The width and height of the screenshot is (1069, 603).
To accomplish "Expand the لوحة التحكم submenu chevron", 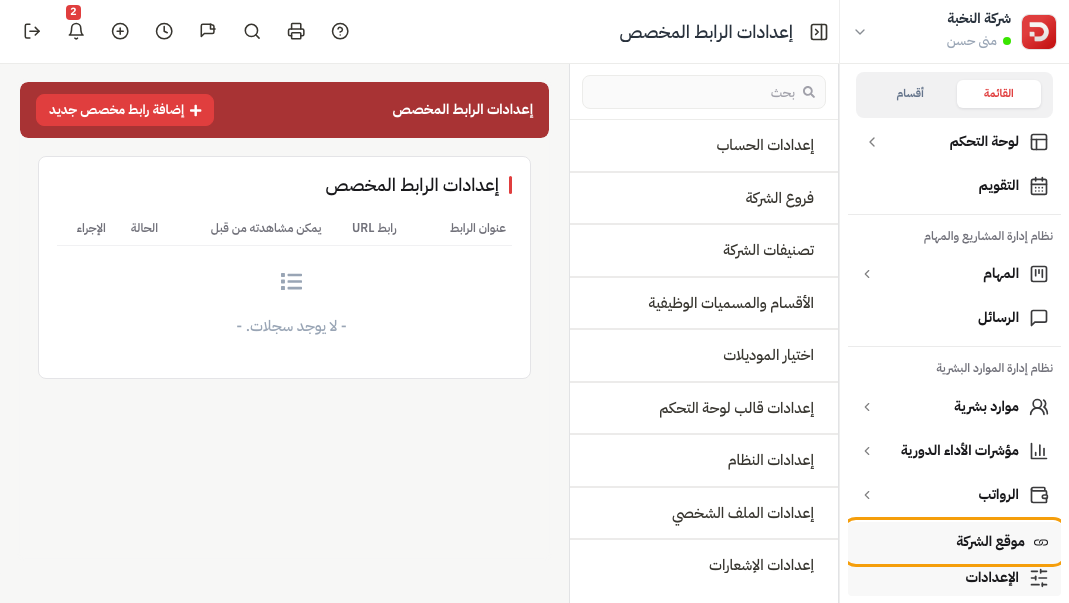I will pos(872,142).
